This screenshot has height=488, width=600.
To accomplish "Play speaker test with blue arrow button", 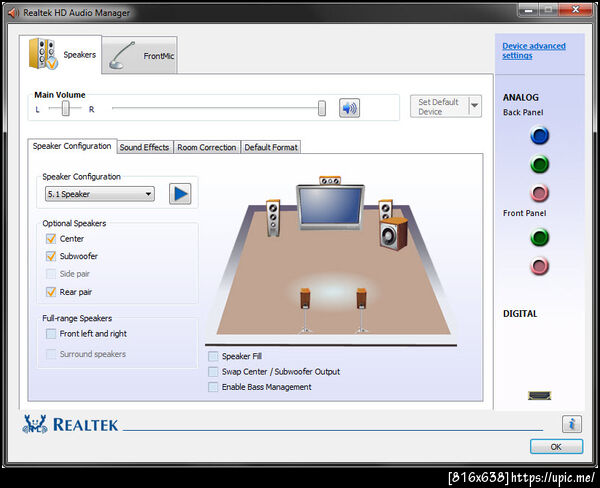I will click(180, 194).
